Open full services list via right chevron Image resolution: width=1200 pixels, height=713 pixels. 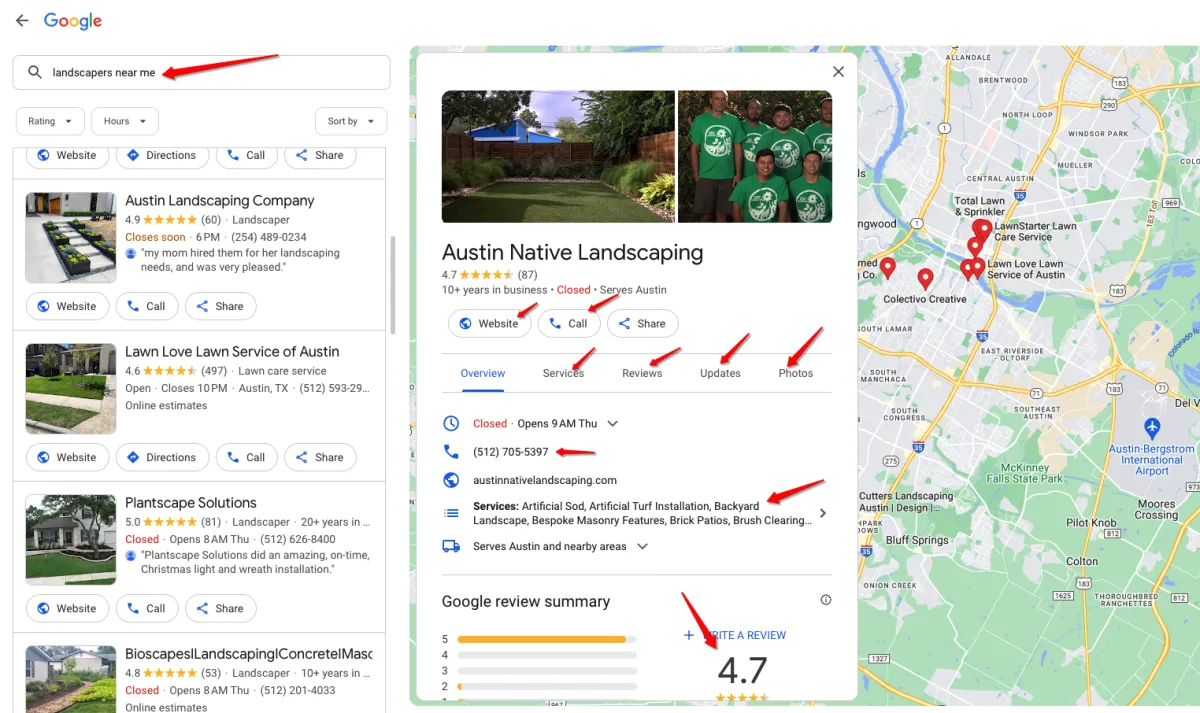point(823,513)
